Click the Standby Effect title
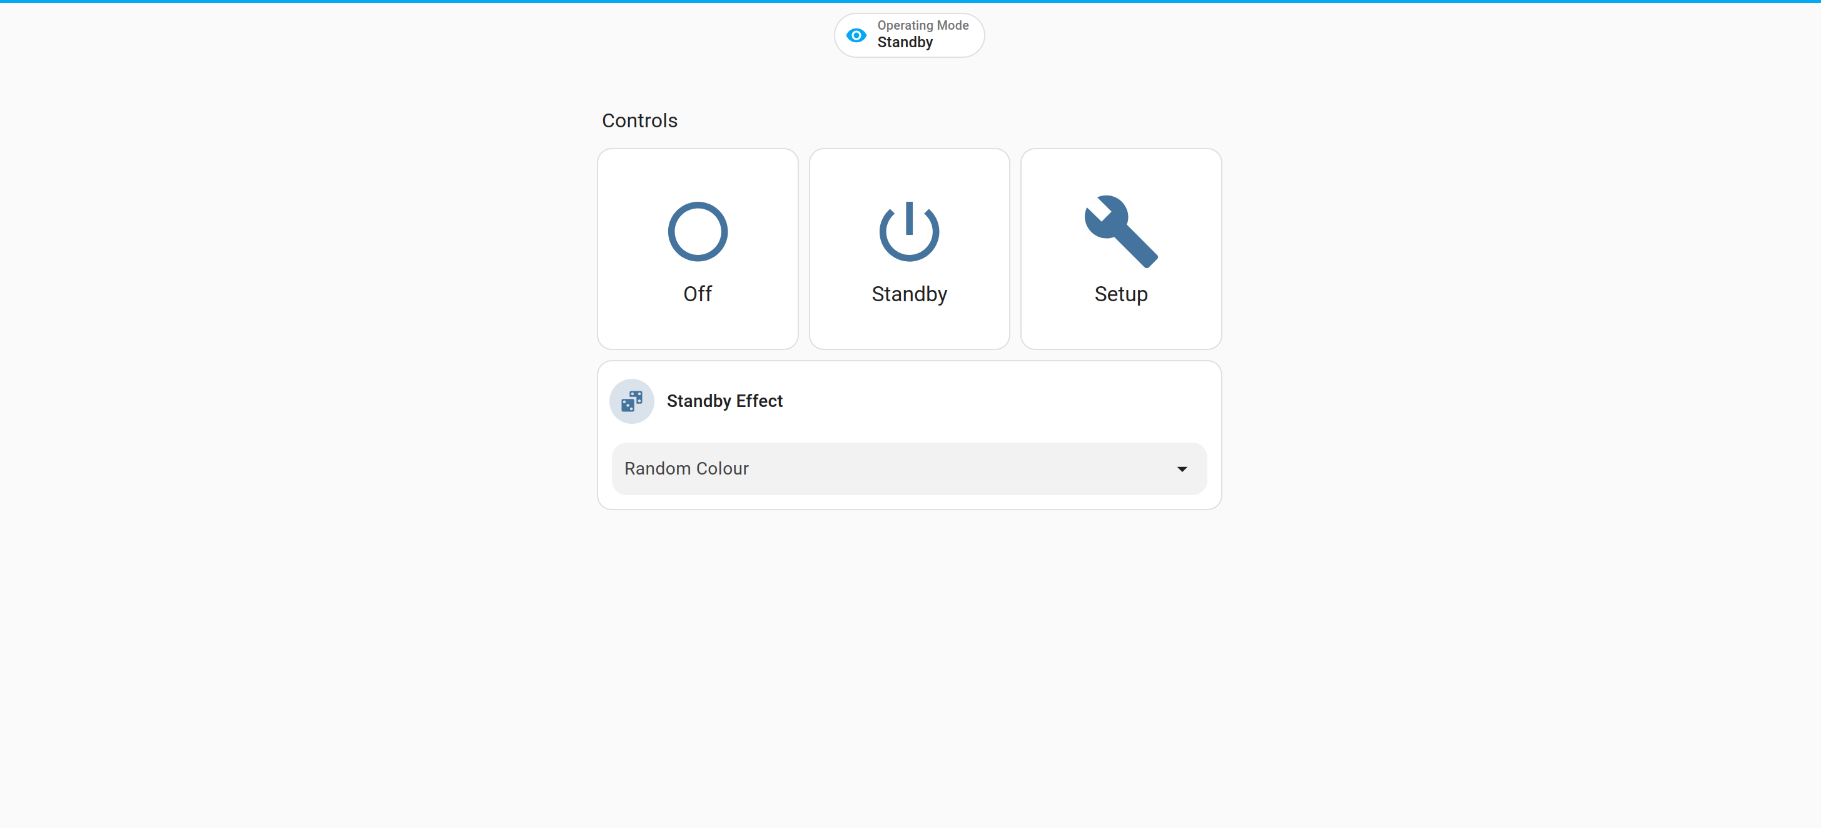The width and height of the screenshot is (1821, 828). tap(725, 401)
